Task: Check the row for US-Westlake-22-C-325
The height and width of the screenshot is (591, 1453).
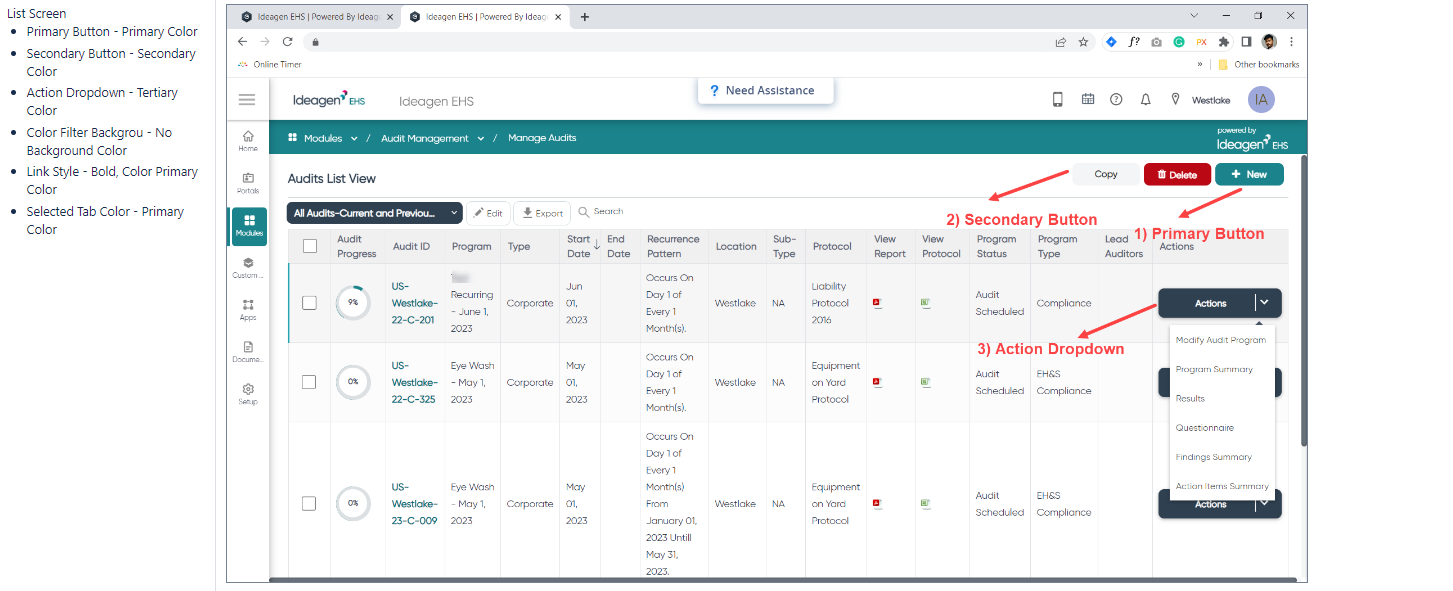Action: (309, 382)
